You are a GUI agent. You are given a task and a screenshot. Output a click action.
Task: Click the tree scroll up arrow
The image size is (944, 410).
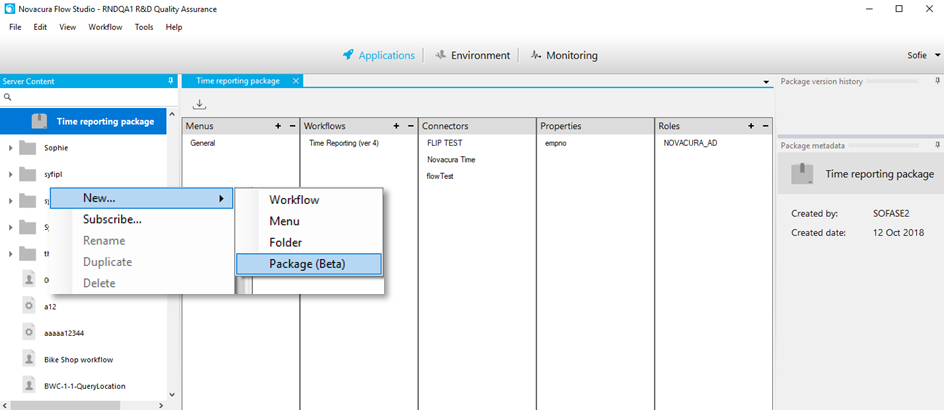(x=172, y=114)
